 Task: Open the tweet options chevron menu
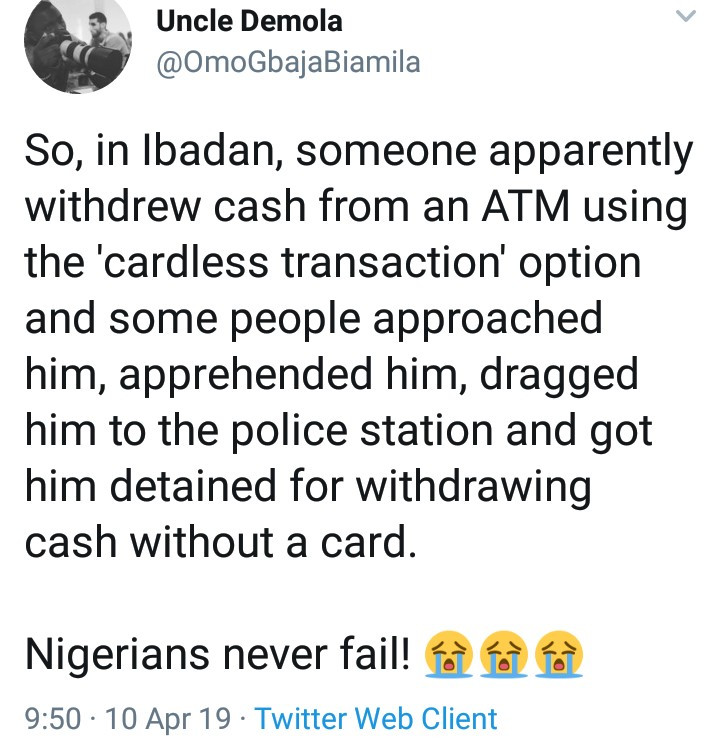(686, 17)
